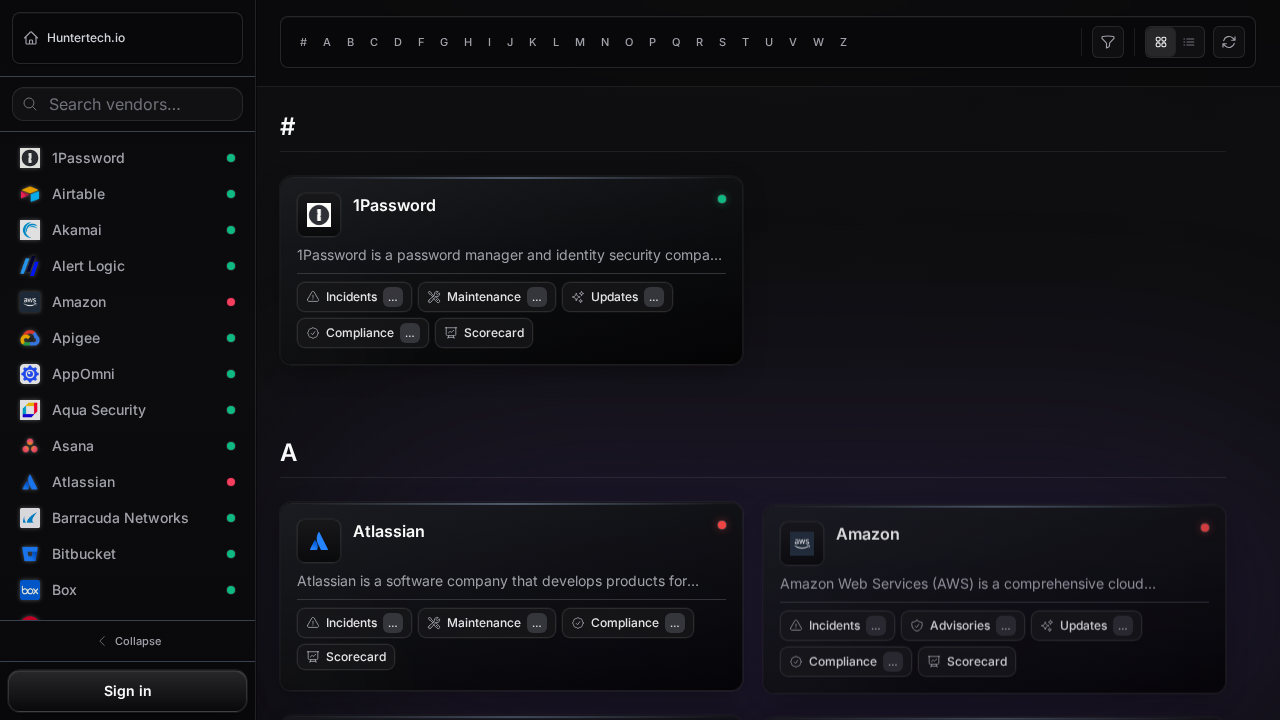The width and height of the screenshot is (1280, 720).
Task: Switch to grid view layout
Action: point(1160,42)
